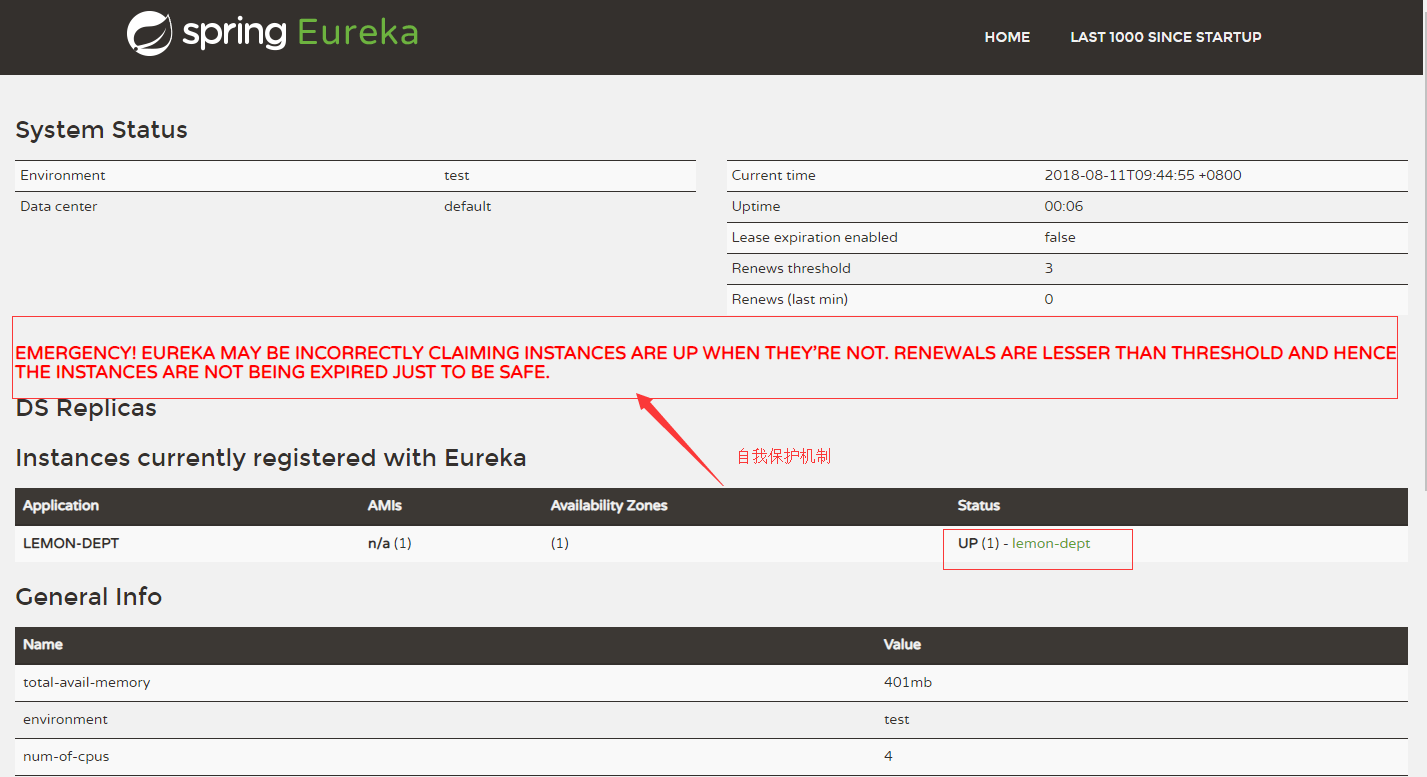Select the Data center label

pyautogui.click(x=59, y=206)
